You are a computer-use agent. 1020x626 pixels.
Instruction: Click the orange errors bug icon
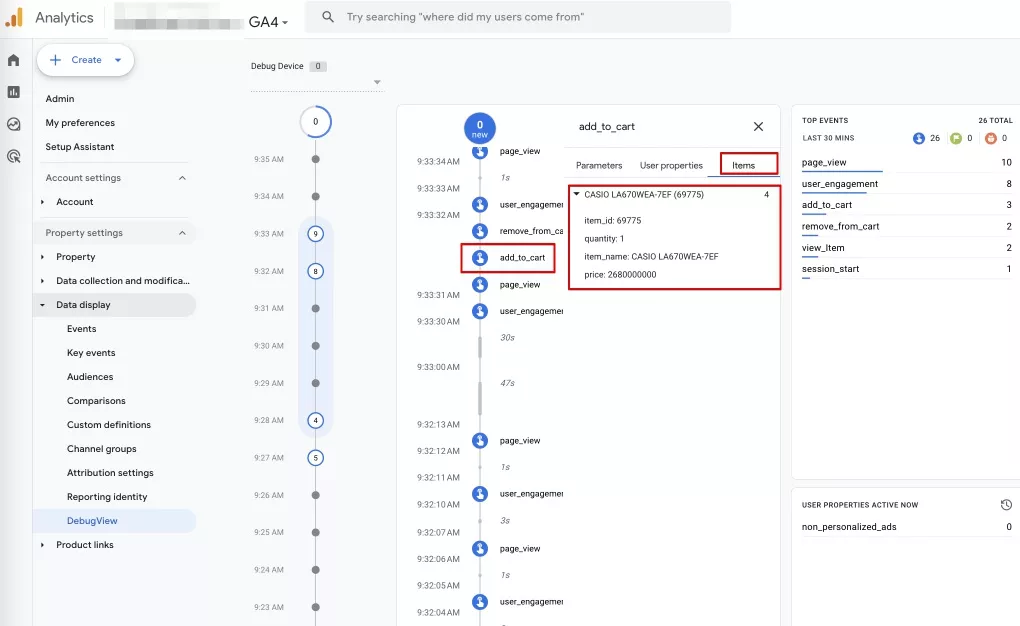coord(991,138)
